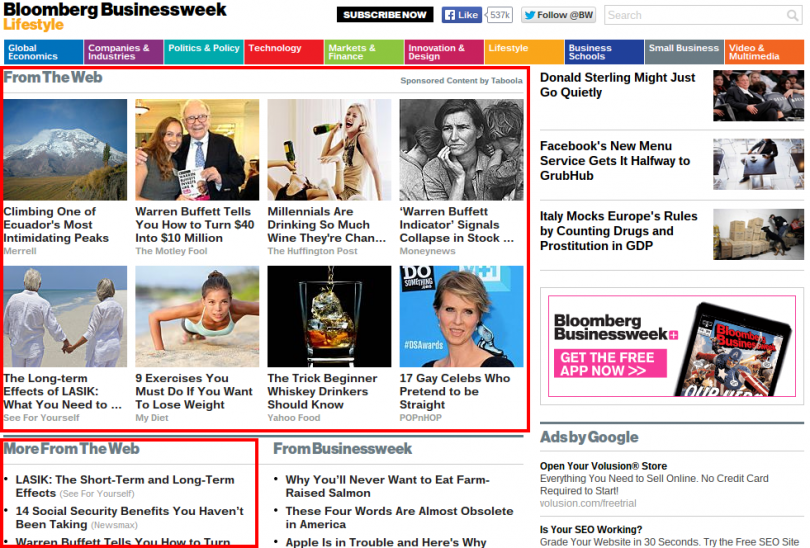The image size is (810, 548).
Task: Open the Global Economics tab
Action: 43,52
